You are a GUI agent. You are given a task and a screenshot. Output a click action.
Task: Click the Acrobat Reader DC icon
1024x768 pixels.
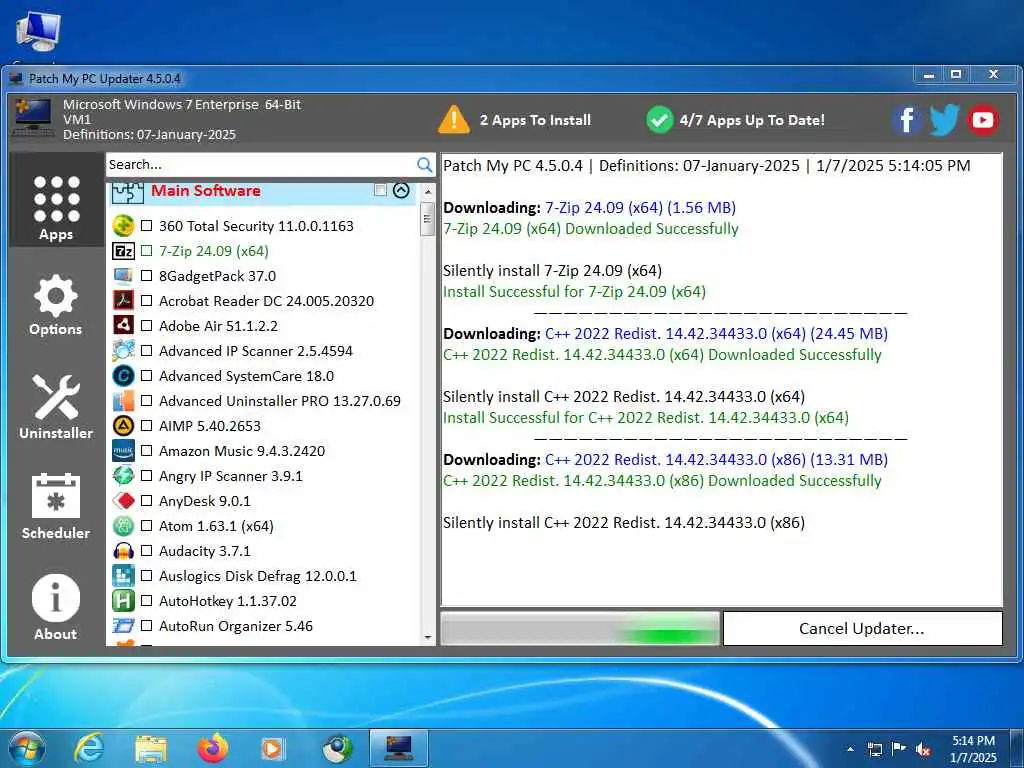[x=123, y=300]
